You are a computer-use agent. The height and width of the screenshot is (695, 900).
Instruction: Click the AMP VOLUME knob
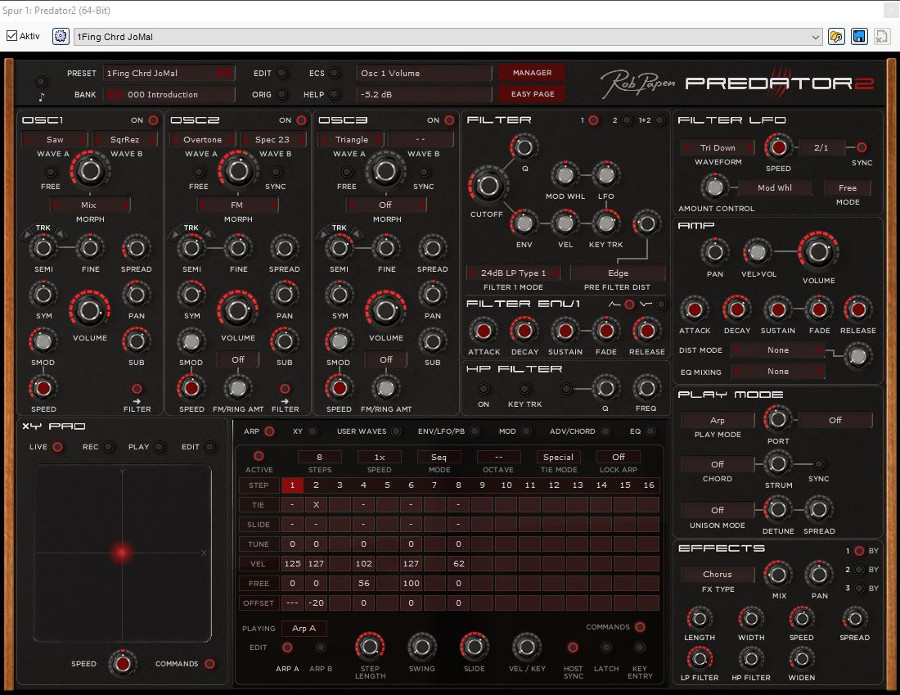pos(818,252)
